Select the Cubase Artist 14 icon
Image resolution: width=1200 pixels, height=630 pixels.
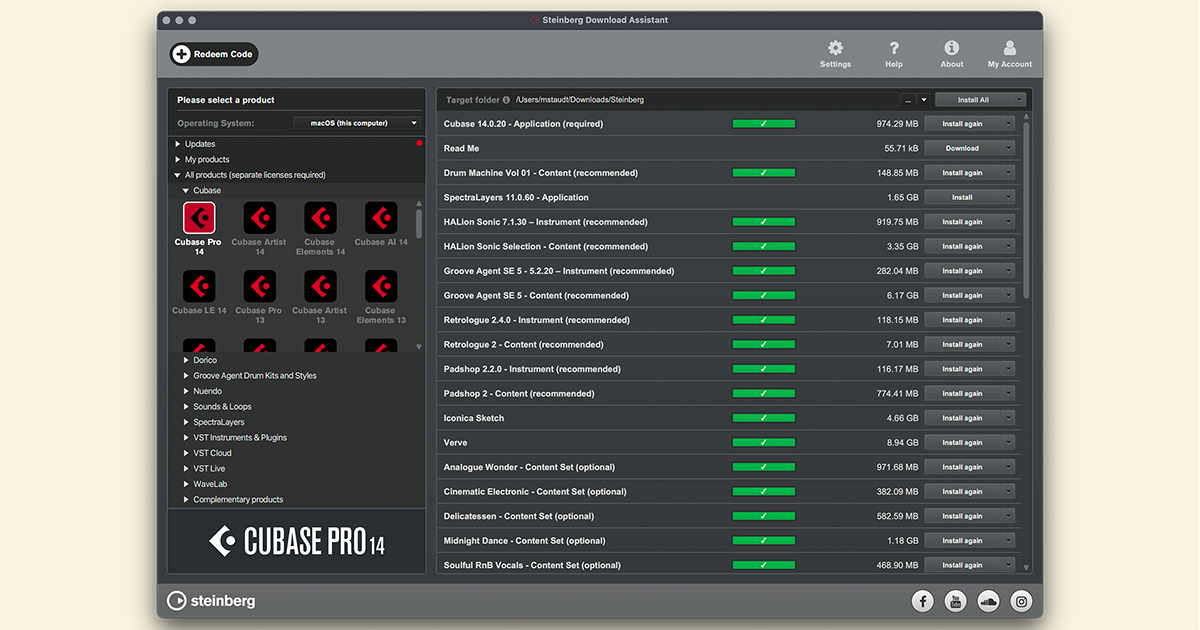[x=260, y=218]
